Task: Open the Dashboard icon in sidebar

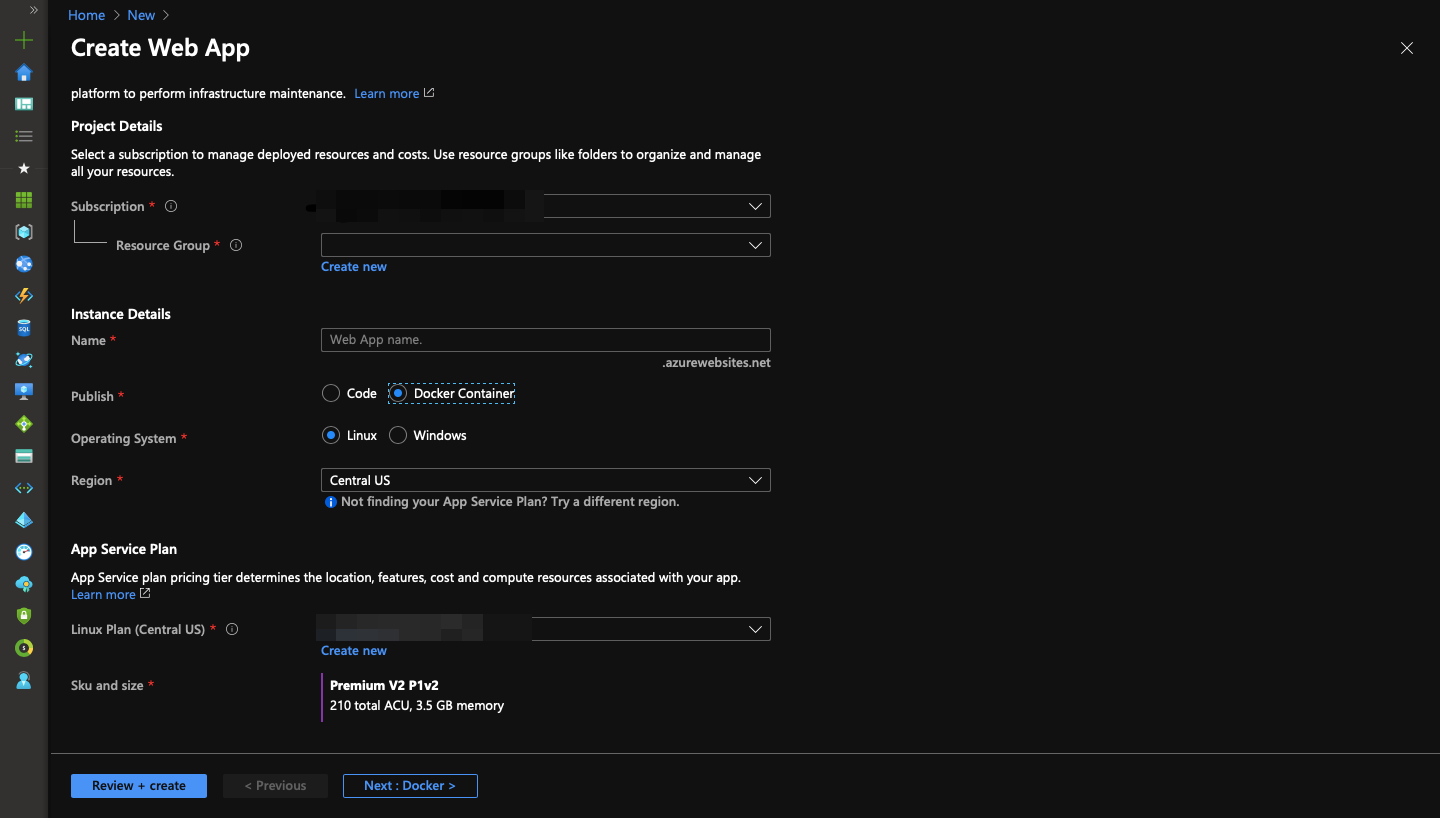Action: point(24,104)
